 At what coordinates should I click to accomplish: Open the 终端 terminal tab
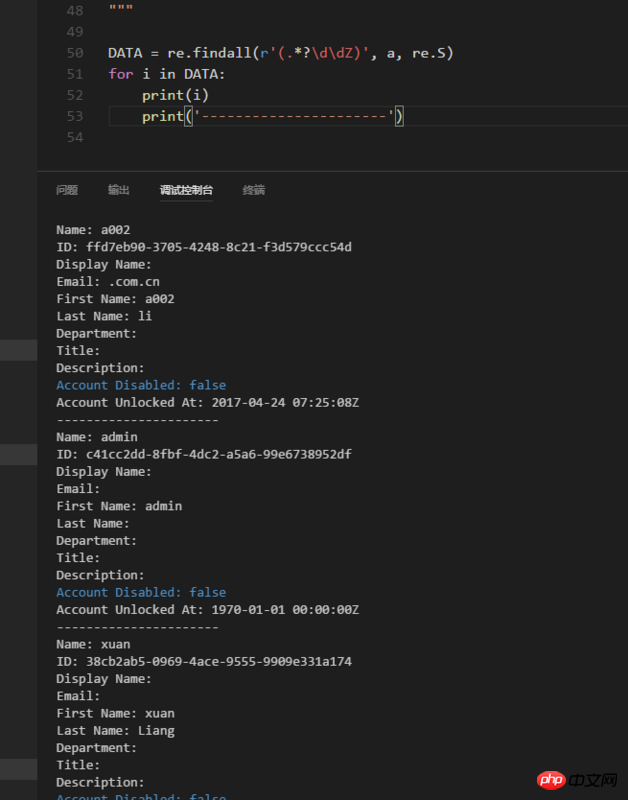[254, 190]
